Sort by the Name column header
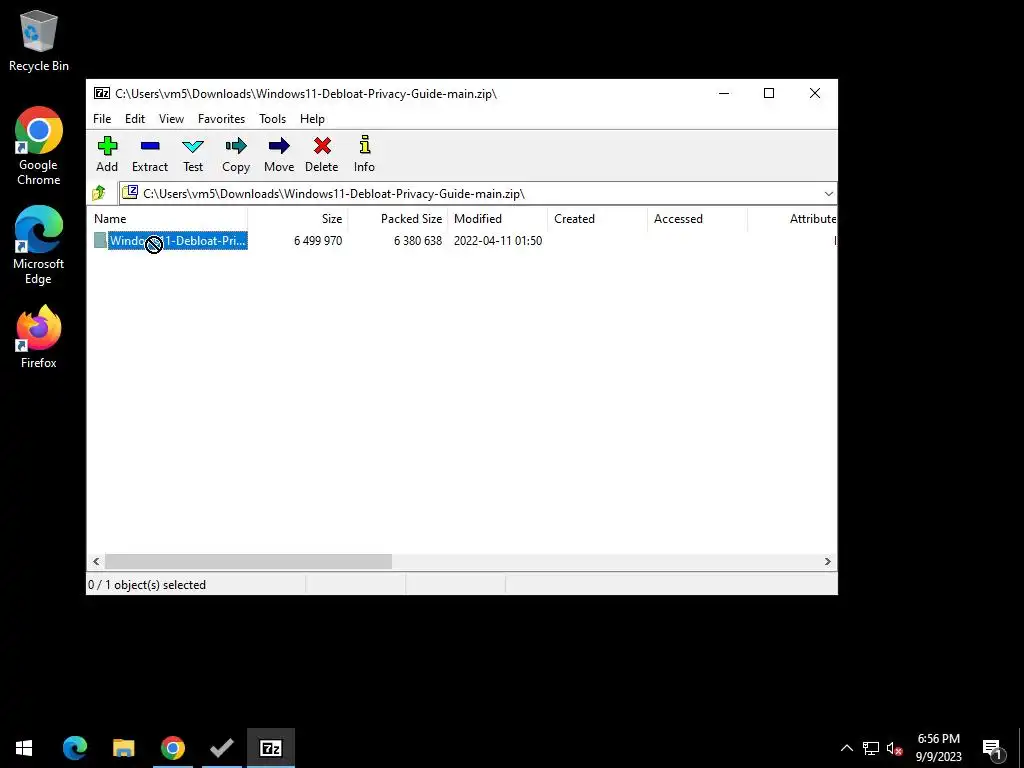The width and height of the screenshot is (1024, 768). click(x=167, y=219)
